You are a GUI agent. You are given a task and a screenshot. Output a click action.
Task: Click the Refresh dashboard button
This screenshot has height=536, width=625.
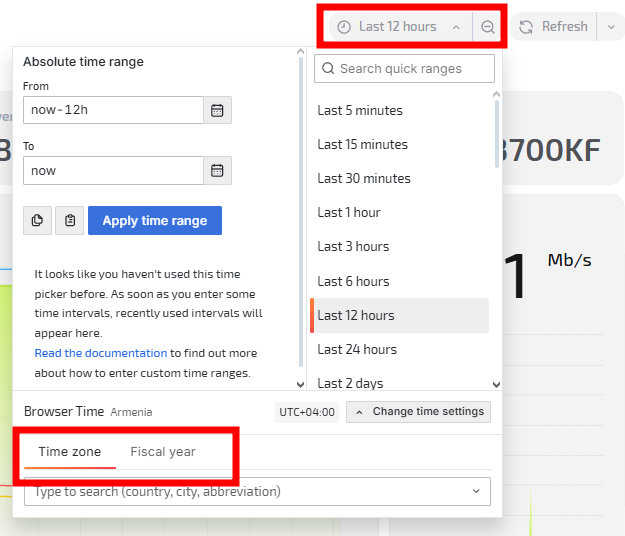(554, 27)
